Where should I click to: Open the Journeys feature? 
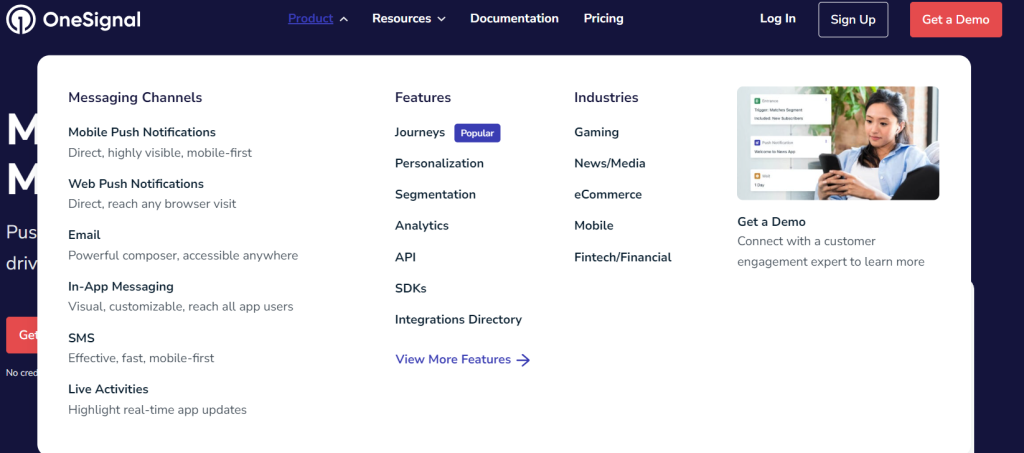pyautogui.click(x=419, y=132)
